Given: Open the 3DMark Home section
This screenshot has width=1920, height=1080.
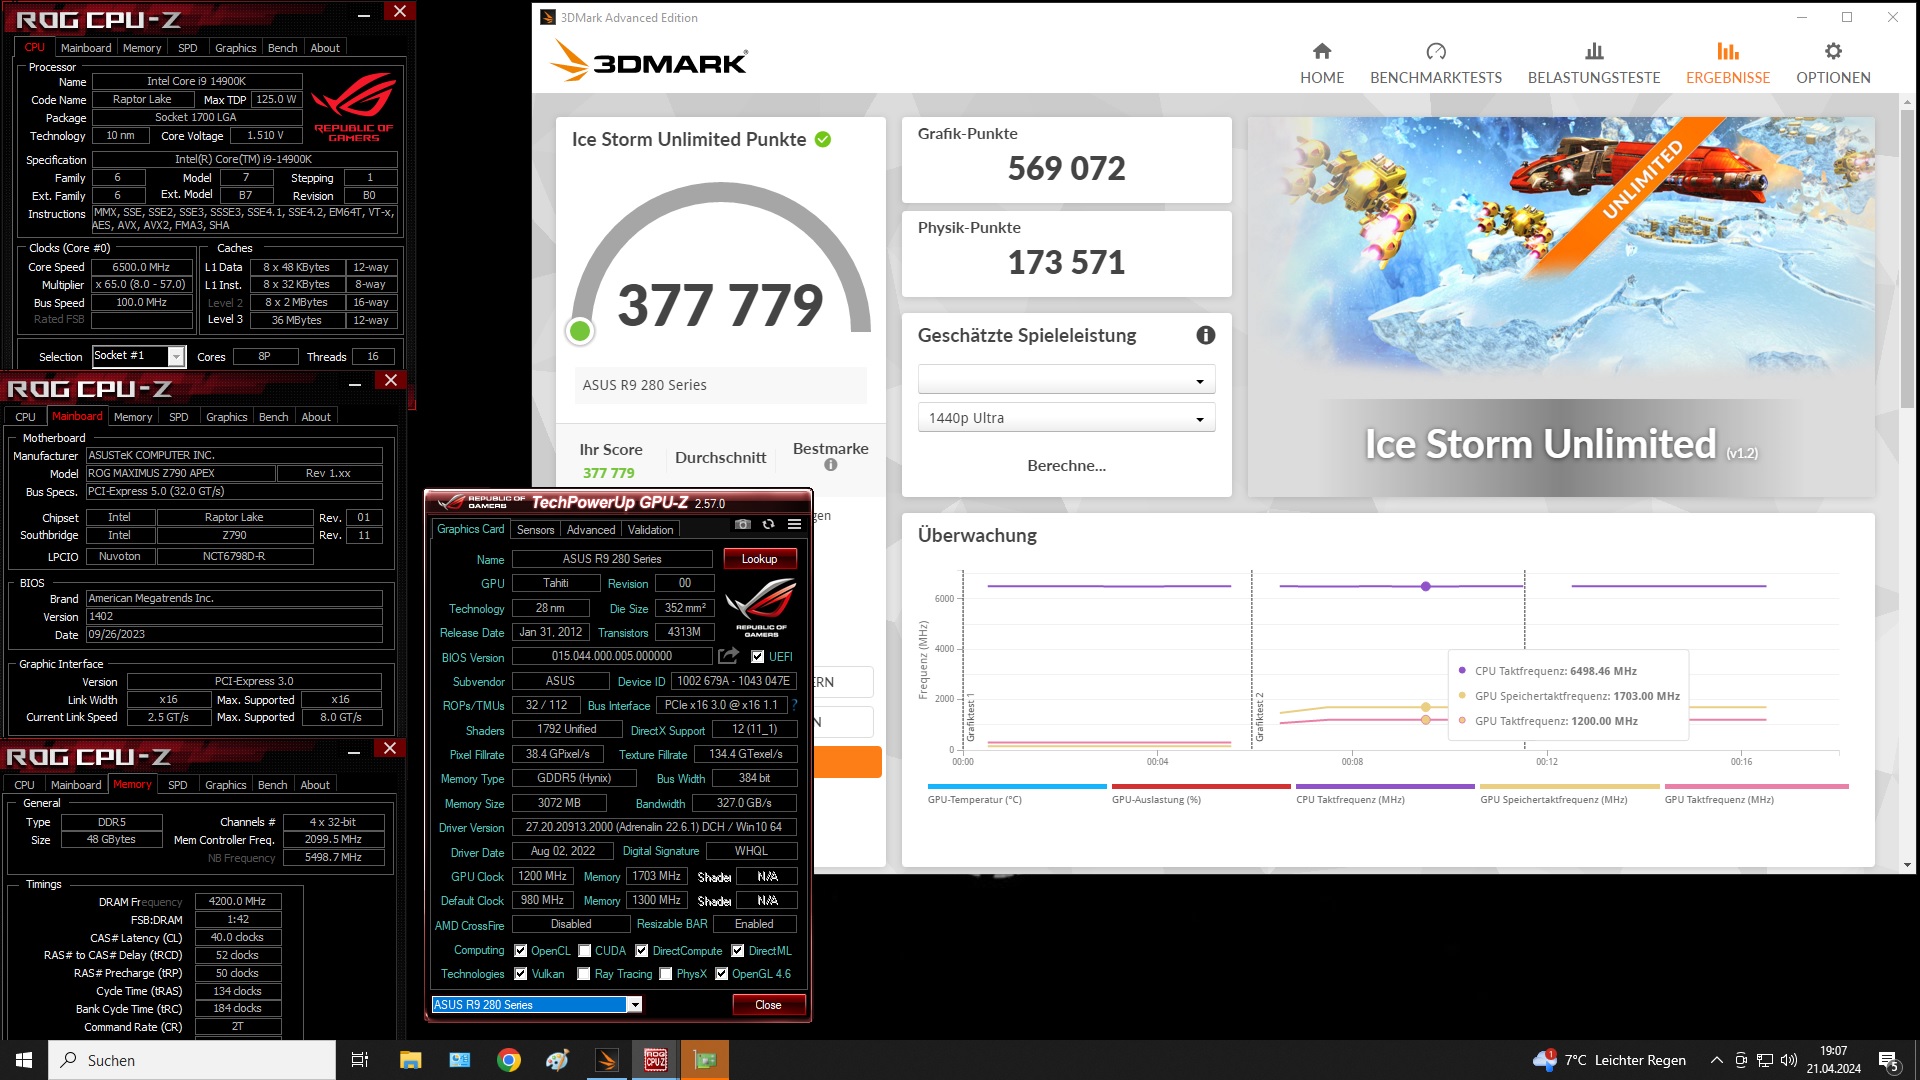Looking at the screenshot, I should pyautogui.click(x=1321, y=63).
